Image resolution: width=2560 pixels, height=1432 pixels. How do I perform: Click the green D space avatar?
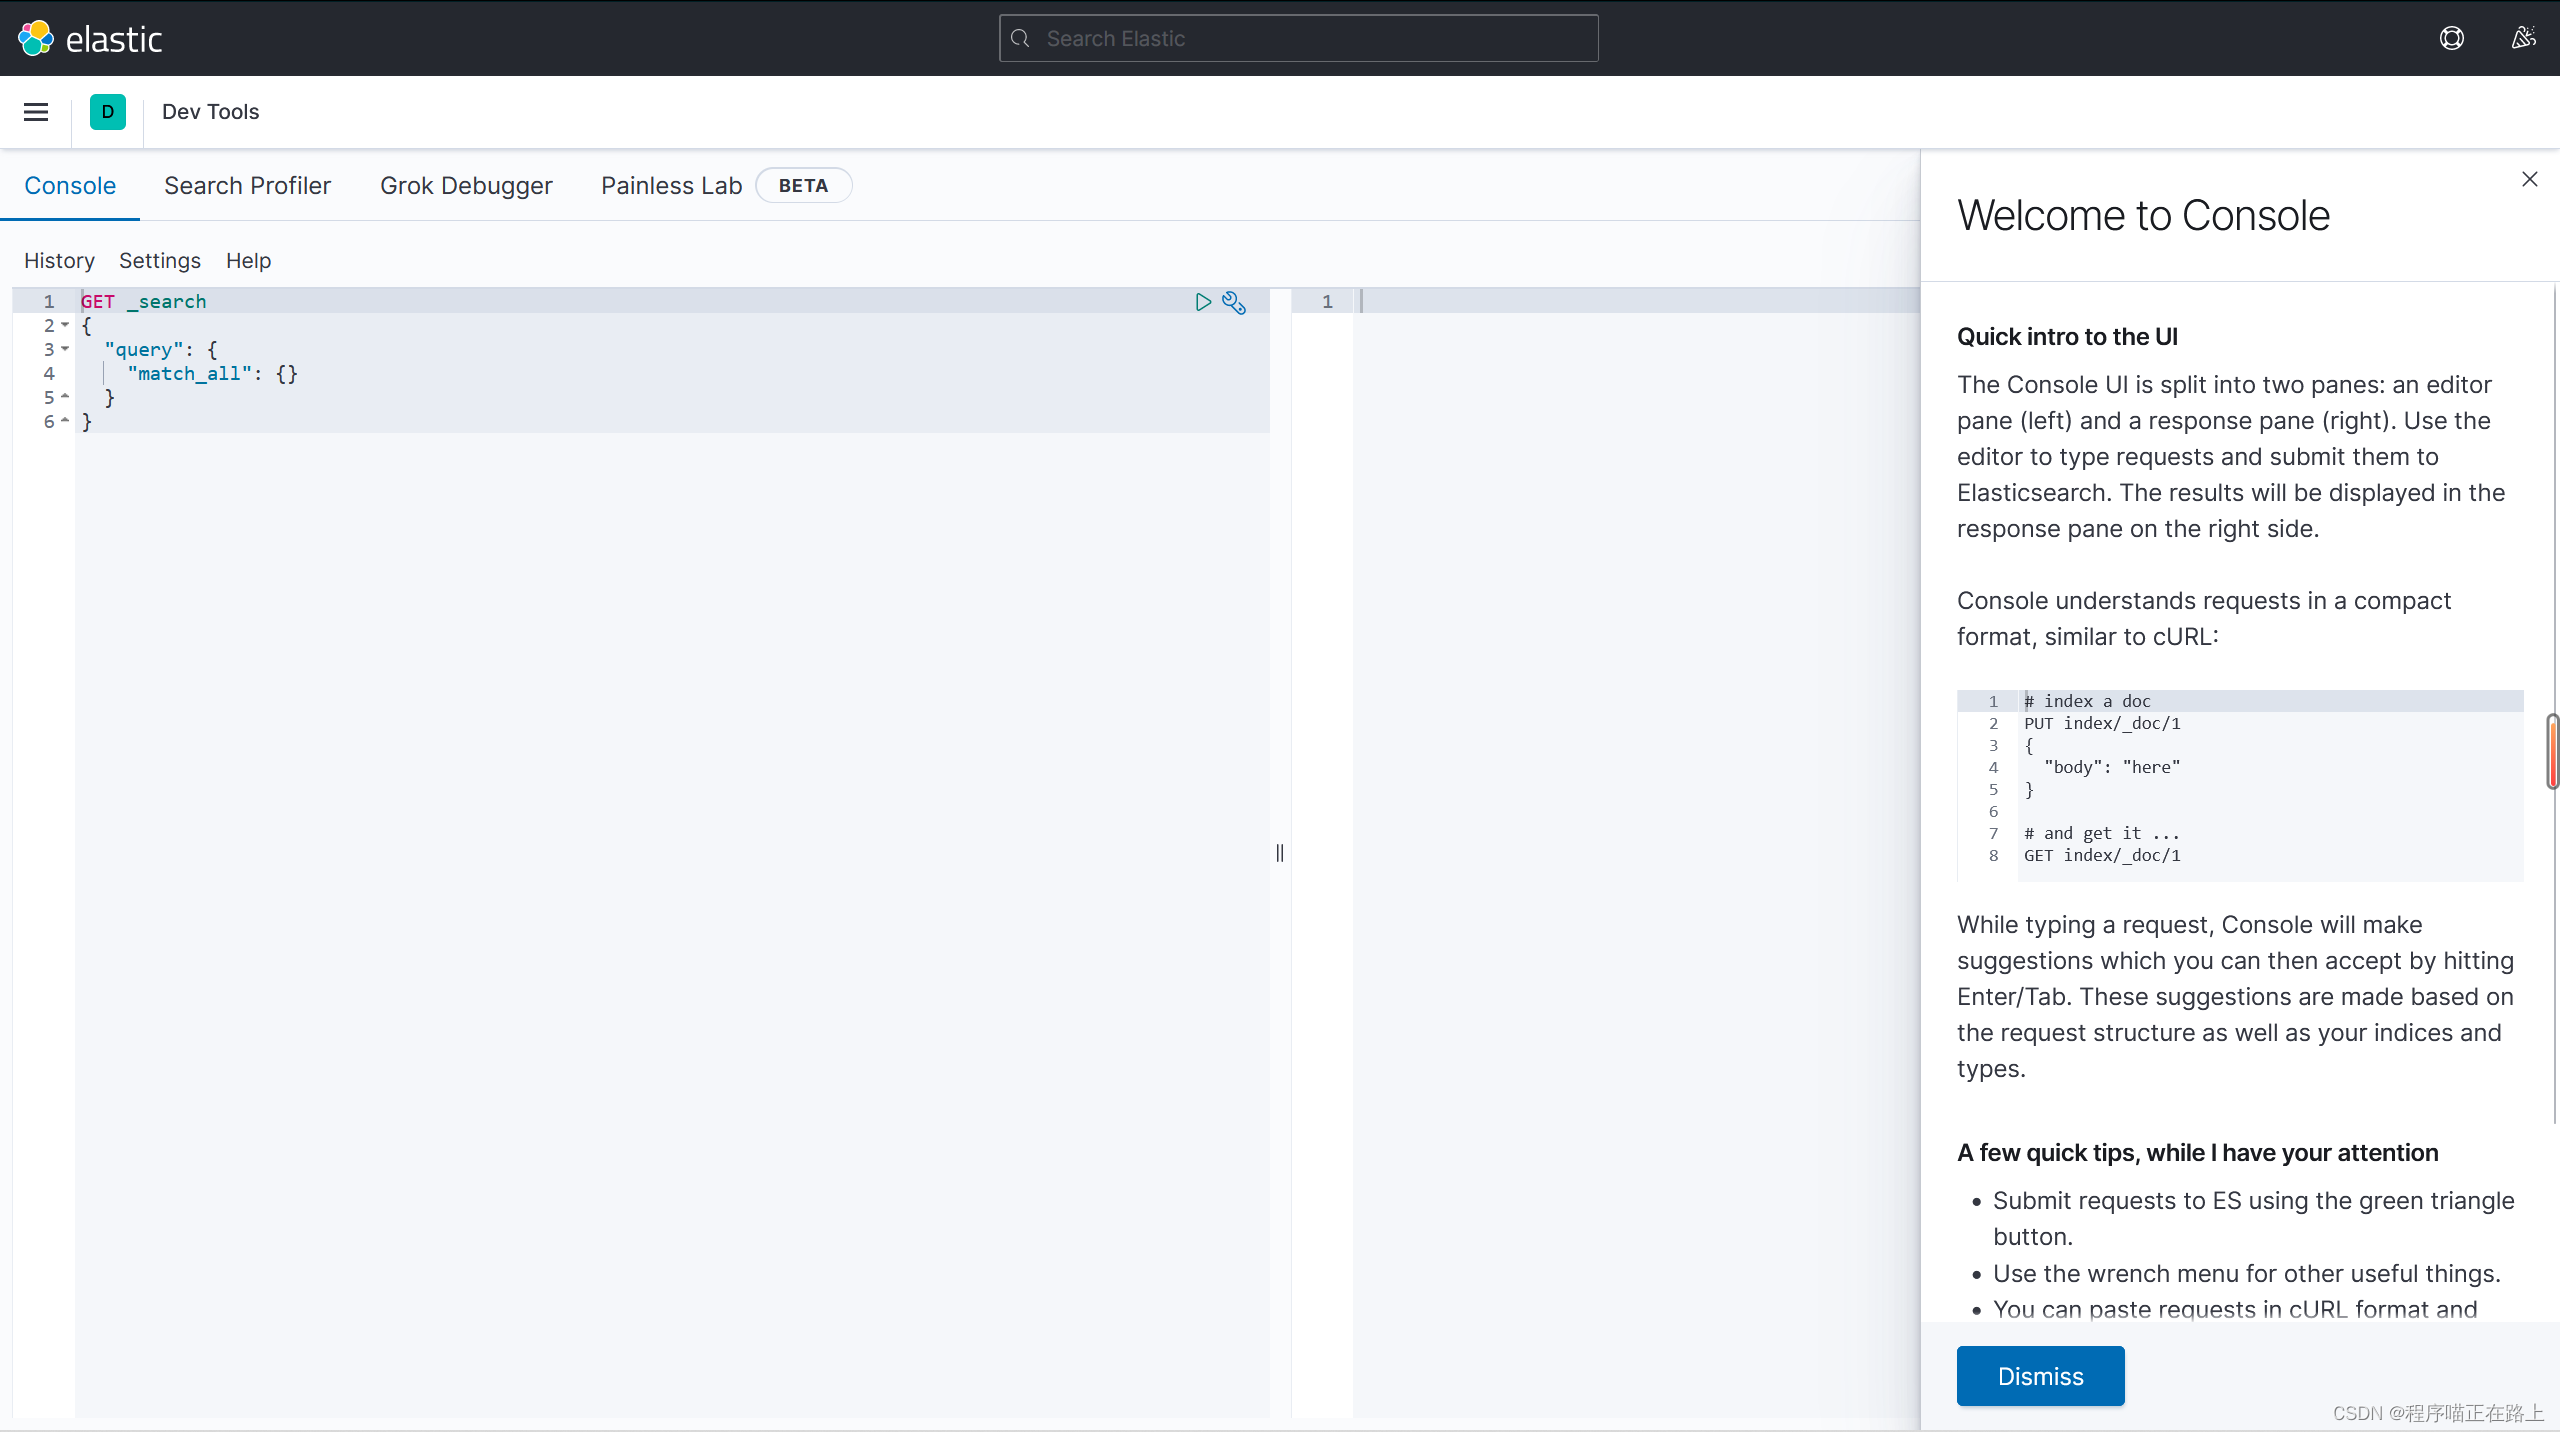[x=108, y=112]
